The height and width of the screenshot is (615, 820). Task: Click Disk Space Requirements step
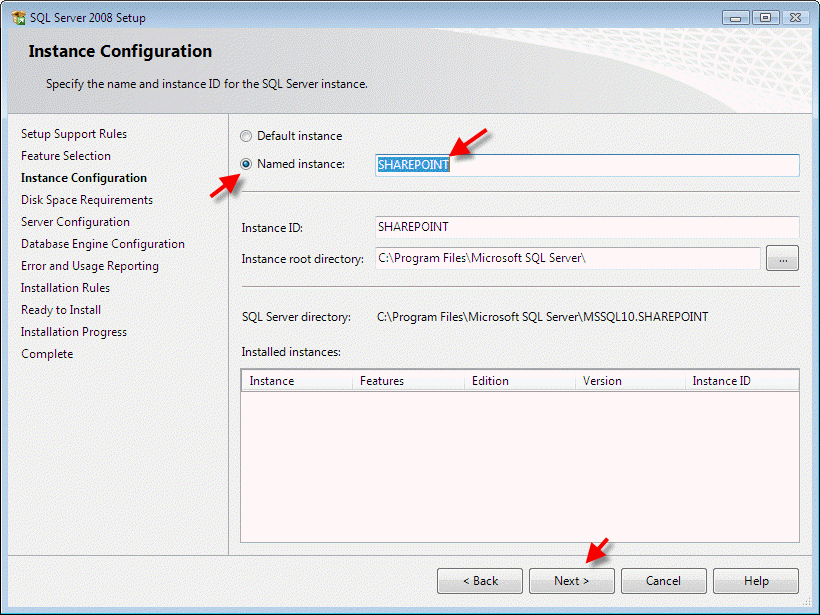tap(87, 200)
